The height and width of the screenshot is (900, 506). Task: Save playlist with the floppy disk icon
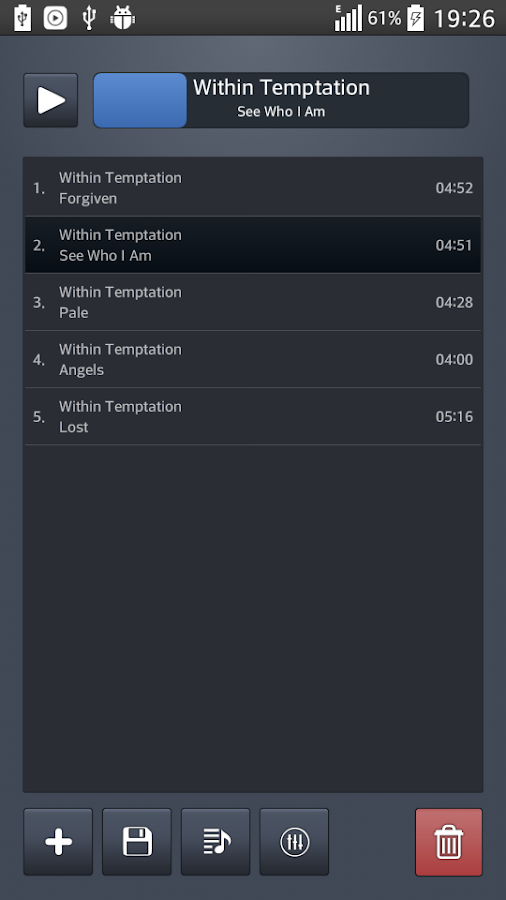click(137, 842)
